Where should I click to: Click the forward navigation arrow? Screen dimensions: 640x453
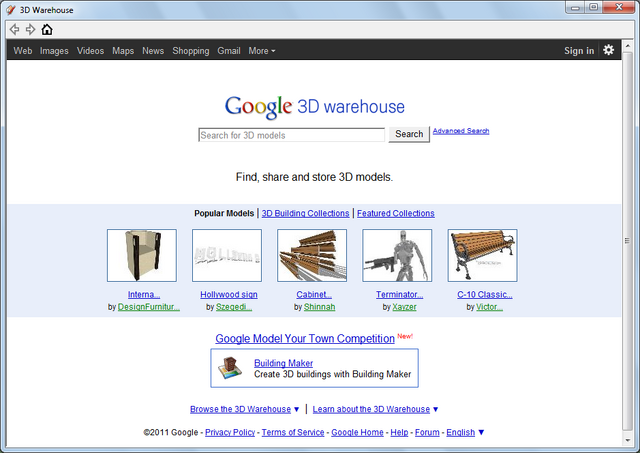pos(30,29)
